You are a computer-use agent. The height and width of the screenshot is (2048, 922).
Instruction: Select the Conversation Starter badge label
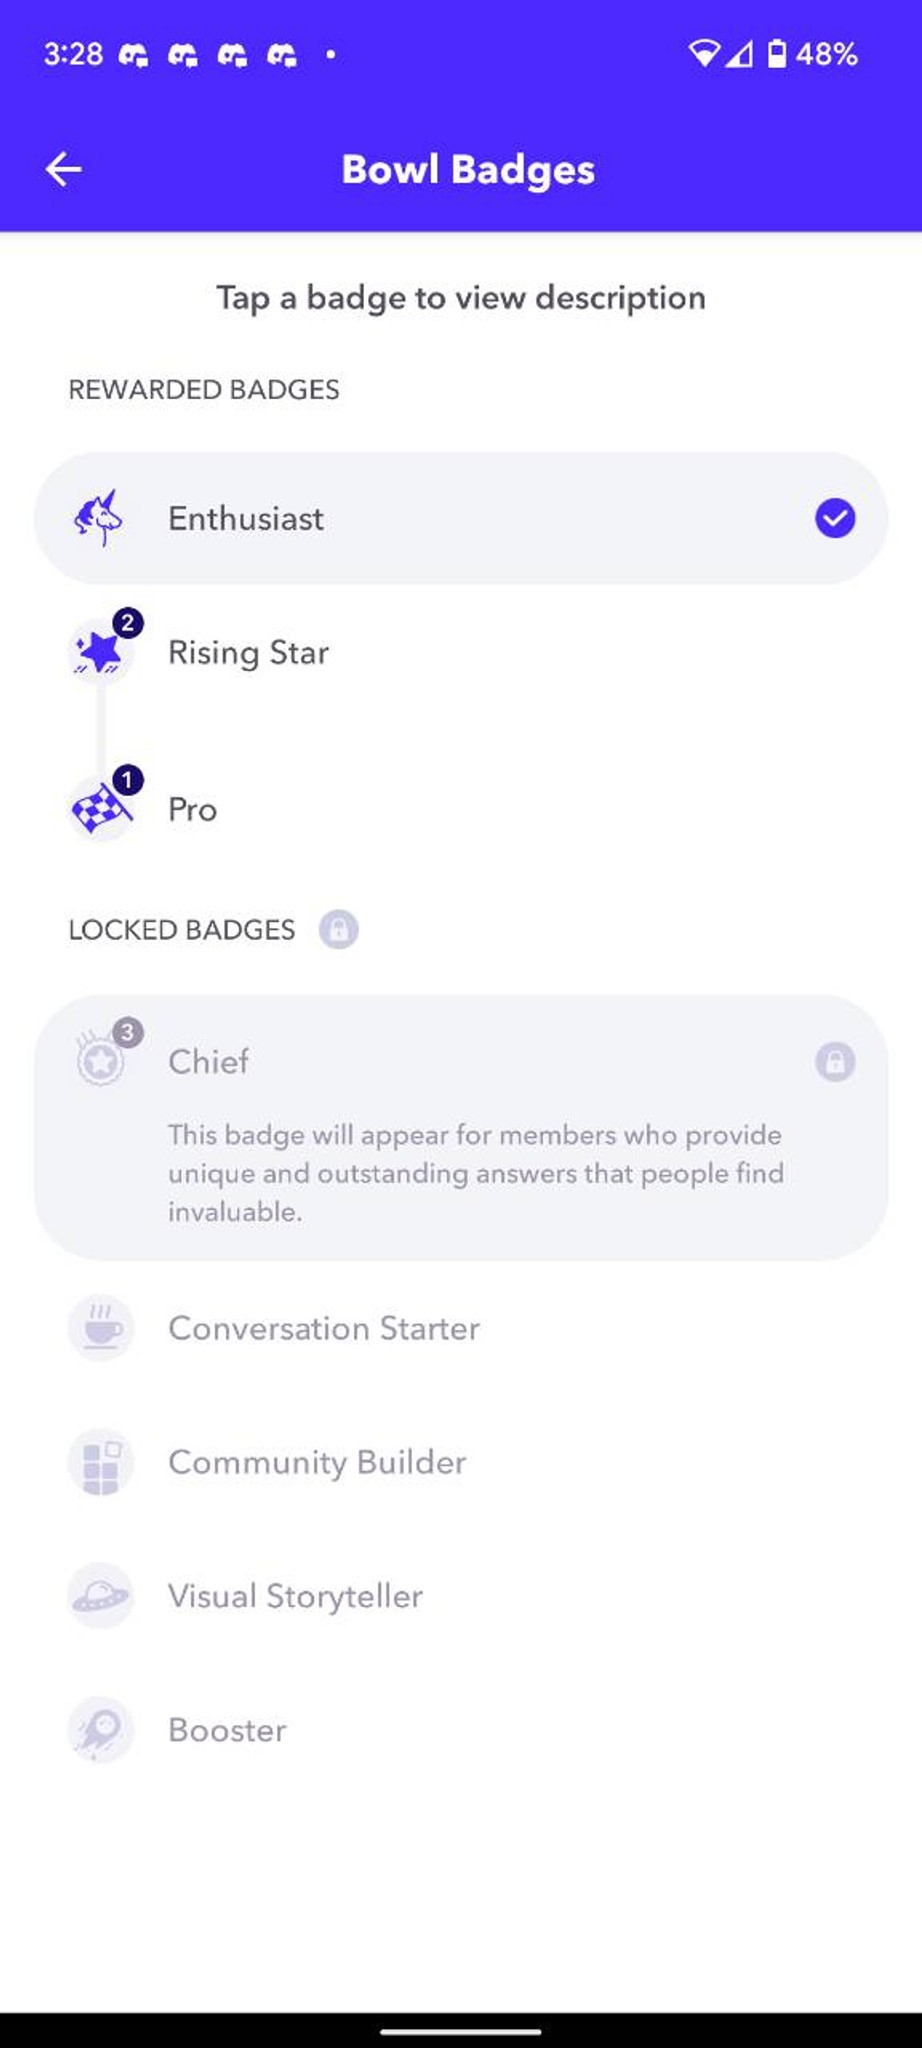tap(324, 1328)
